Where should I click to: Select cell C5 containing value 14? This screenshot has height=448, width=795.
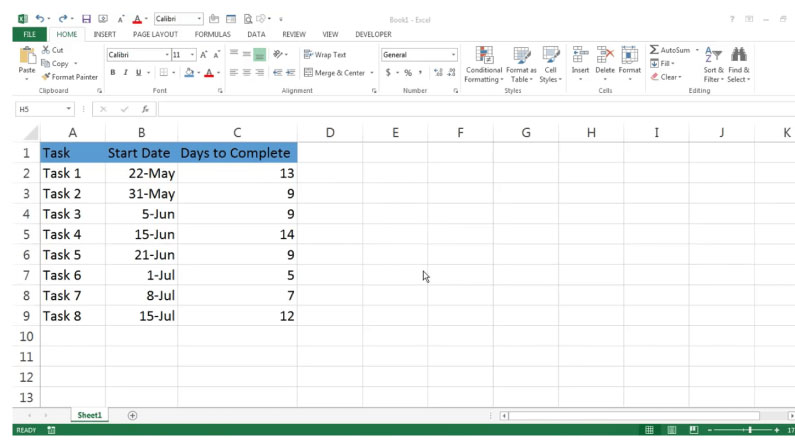pyautogui.click(x=237, y=234)
